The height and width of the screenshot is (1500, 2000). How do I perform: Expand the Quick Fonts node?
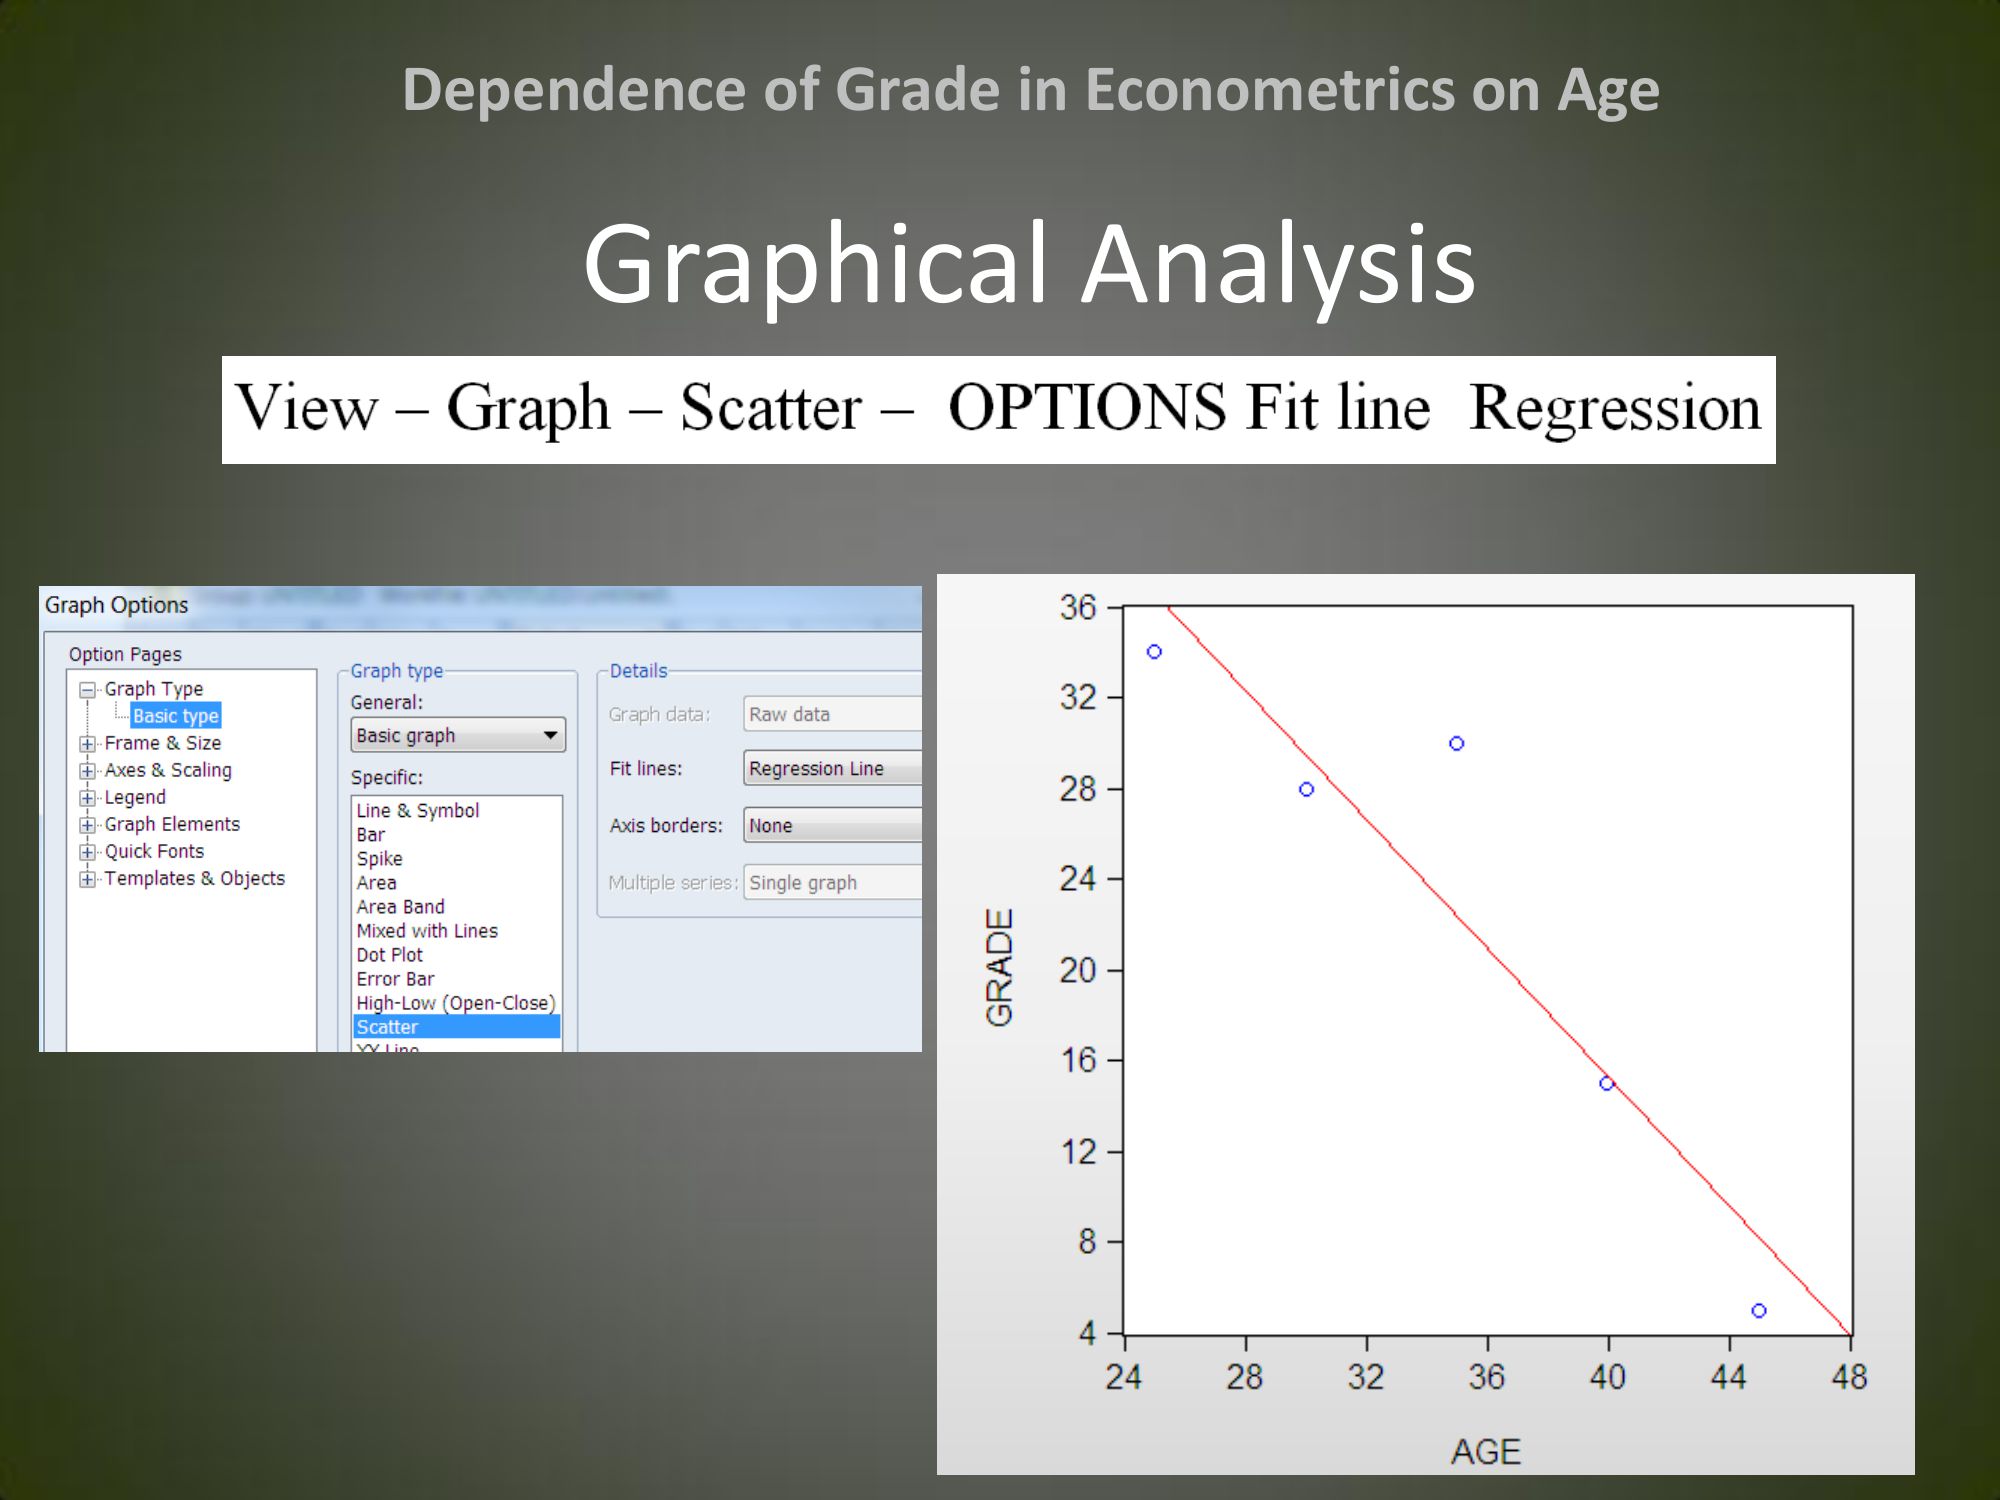coord(88,852)
